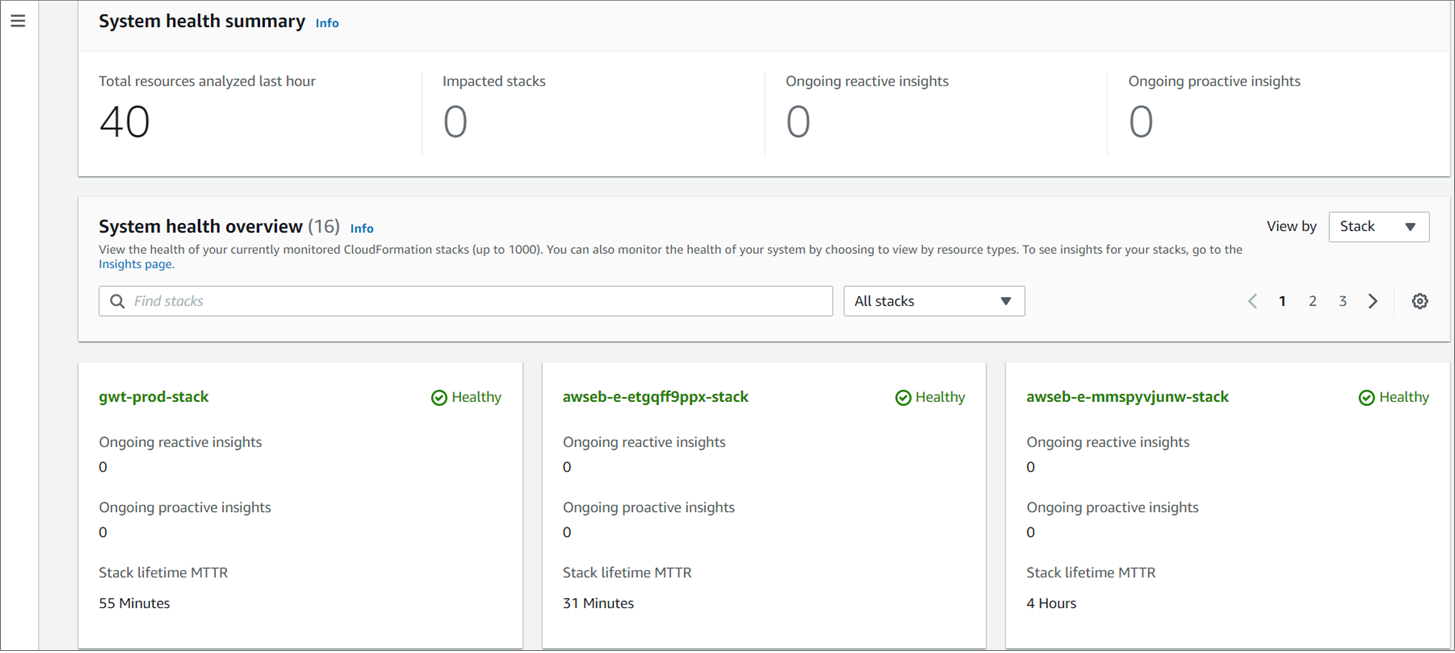The image size is (1455, 653).
Task: Click the 4 Hours MTTR value
Action: point(1052,604)
